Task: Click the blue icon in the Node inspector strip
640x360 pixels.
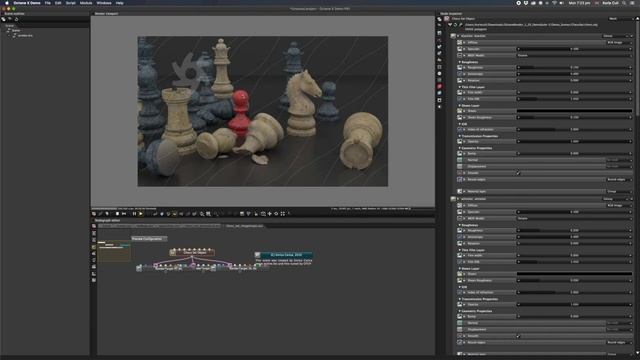Action: pyautogui.click(x=439, y=93)
